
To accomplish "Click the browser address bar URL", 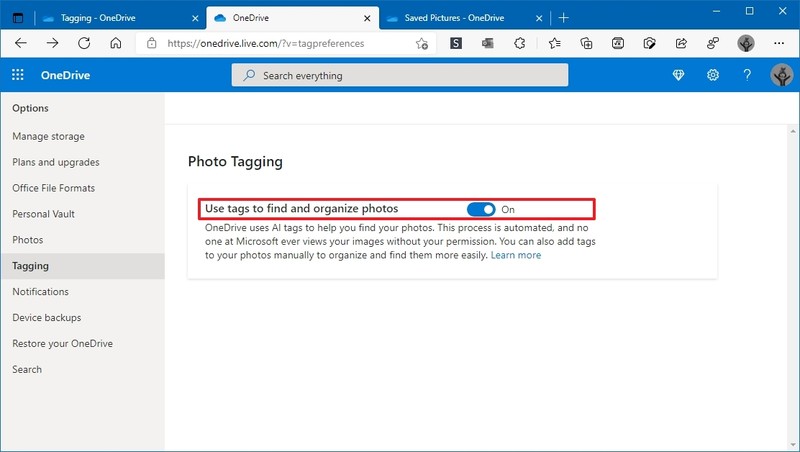I will [x=265, y=43].
